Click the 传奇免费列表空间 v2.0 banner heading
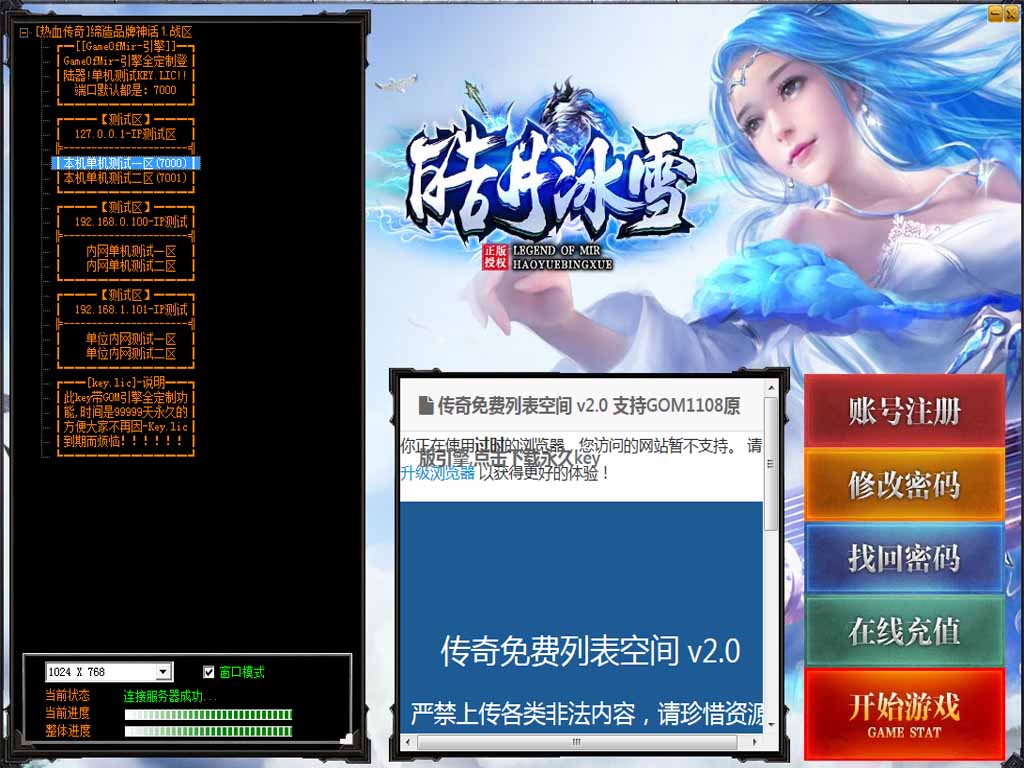The height and width of the screenshot is (768, 1024). click(590, 650)
